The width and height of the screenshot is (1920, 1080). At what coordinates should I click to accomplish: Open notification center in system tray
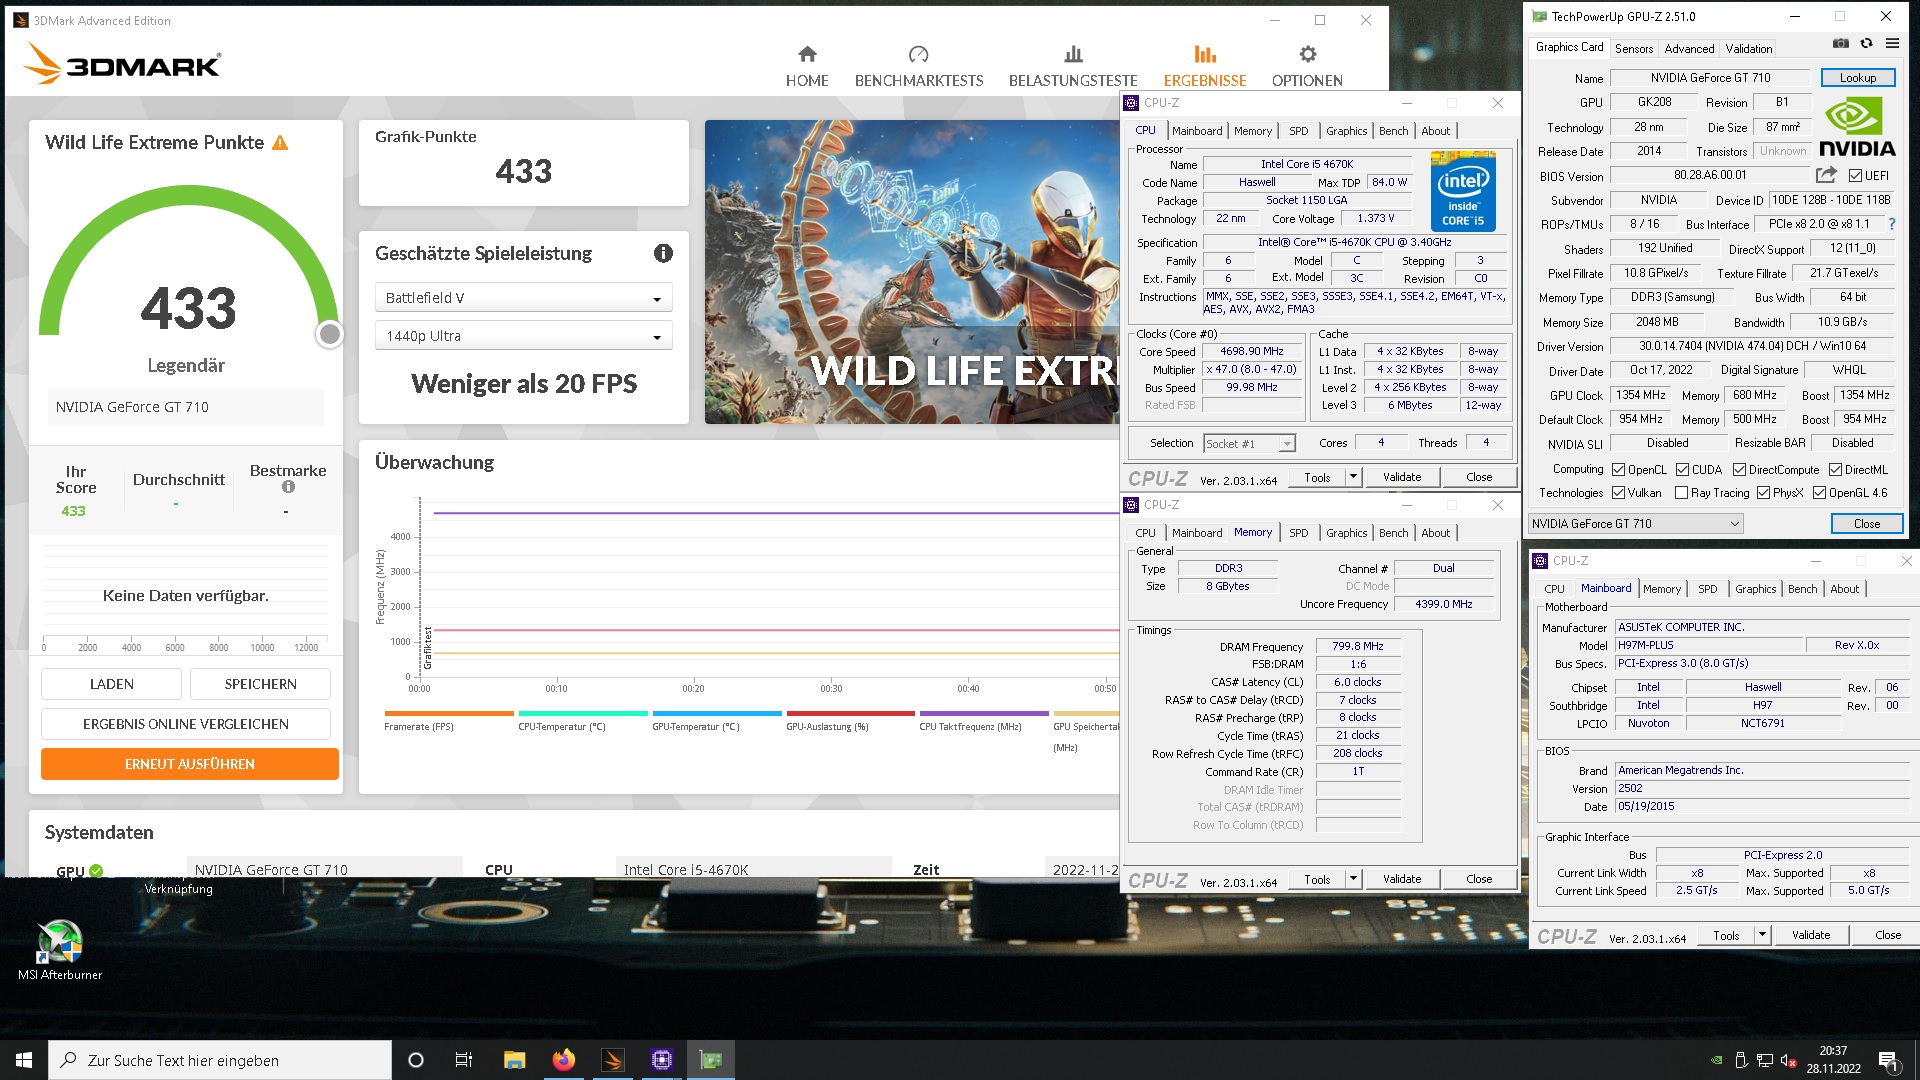pyautogui.click(x=1888, y=1061)
